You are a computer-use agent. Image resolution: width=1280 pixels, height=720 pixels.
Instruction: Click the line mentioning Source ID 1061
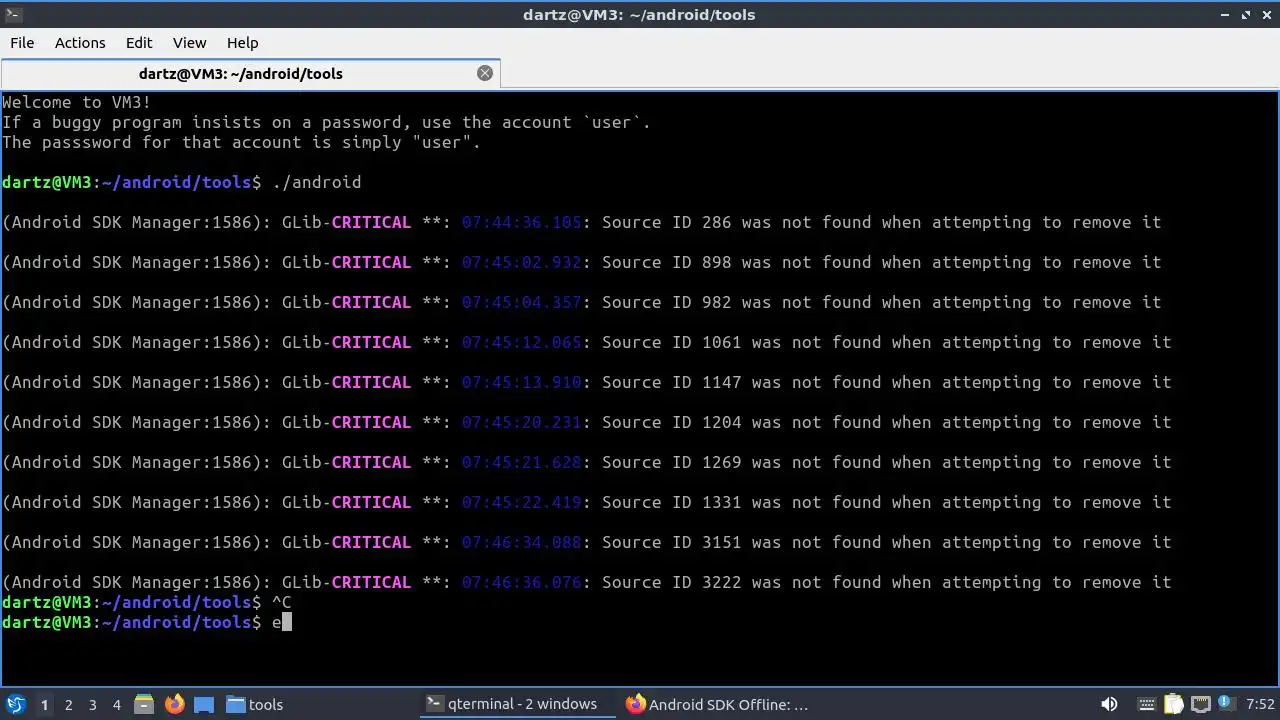pyautogui.click(x=586, y=342)
